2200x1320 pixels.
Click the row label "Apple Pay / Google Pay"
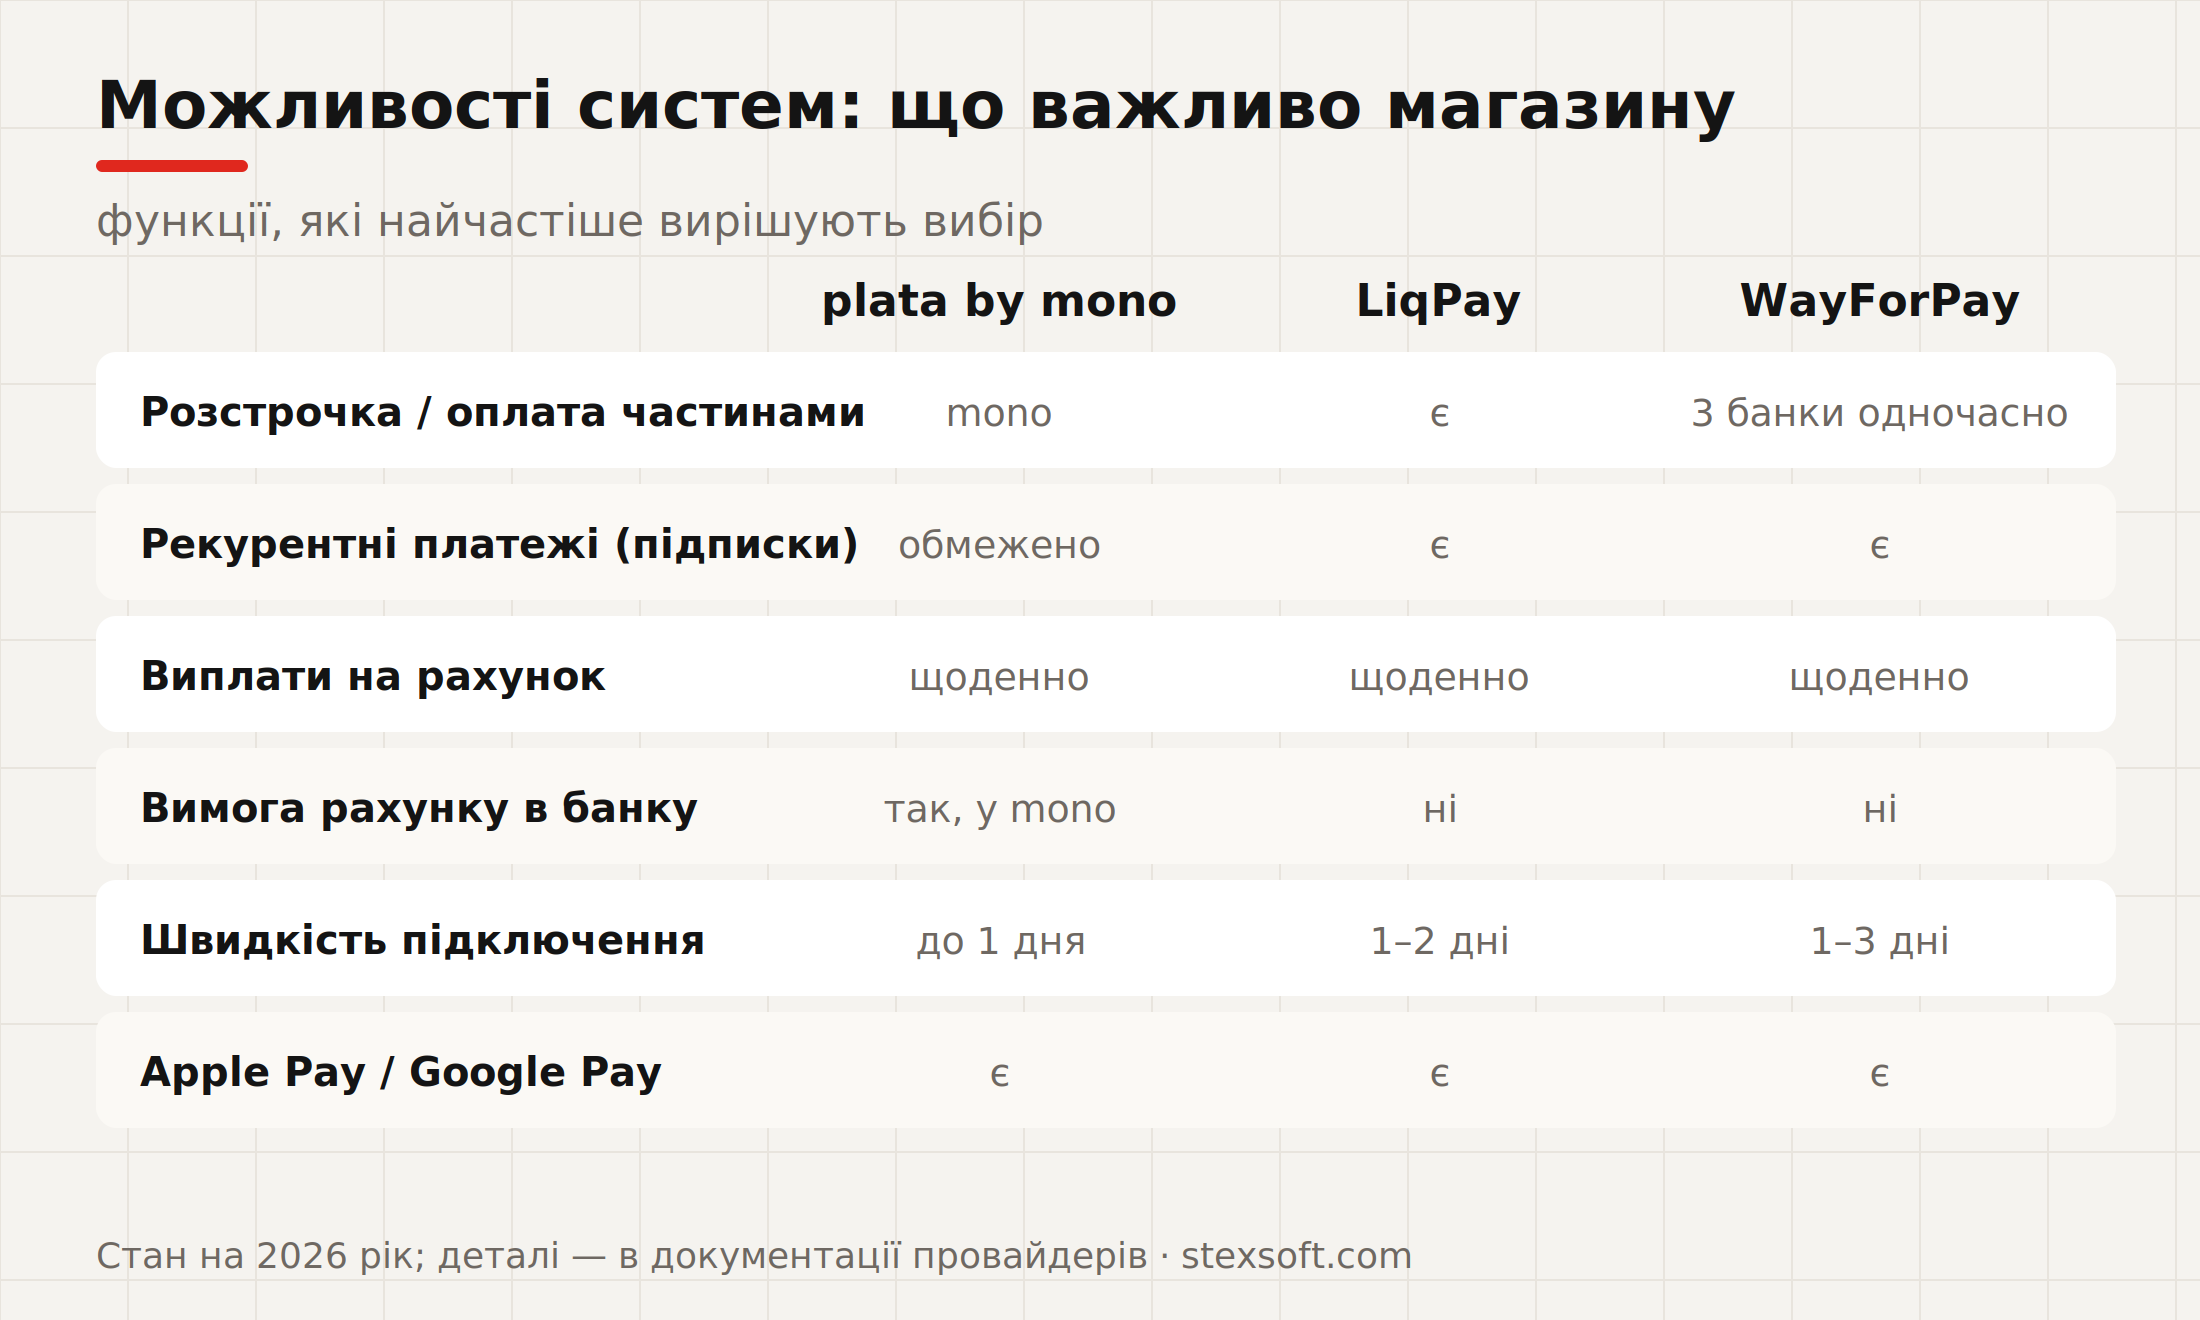[x=401, y=1072]
